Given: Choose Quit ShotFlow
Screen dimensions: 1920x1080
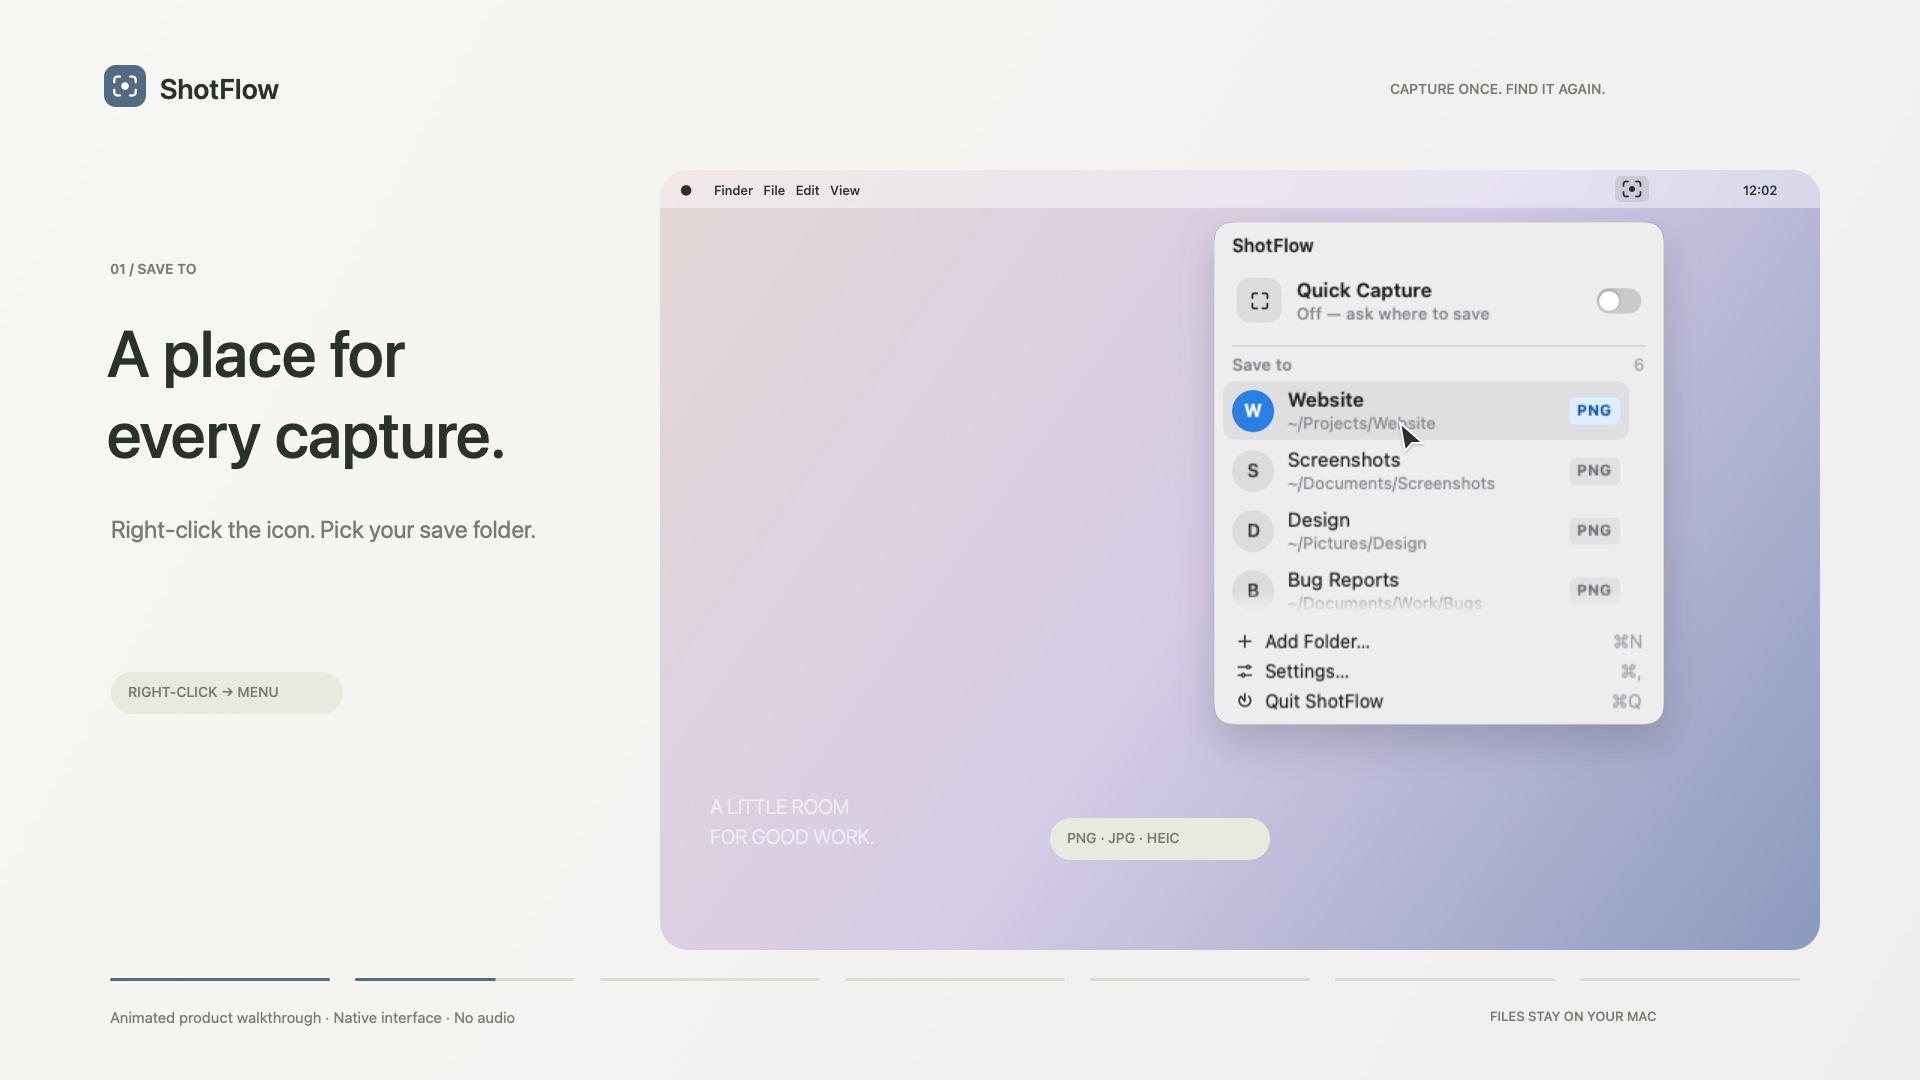Looking at the screenshot, I should [x=1438, y=701].
